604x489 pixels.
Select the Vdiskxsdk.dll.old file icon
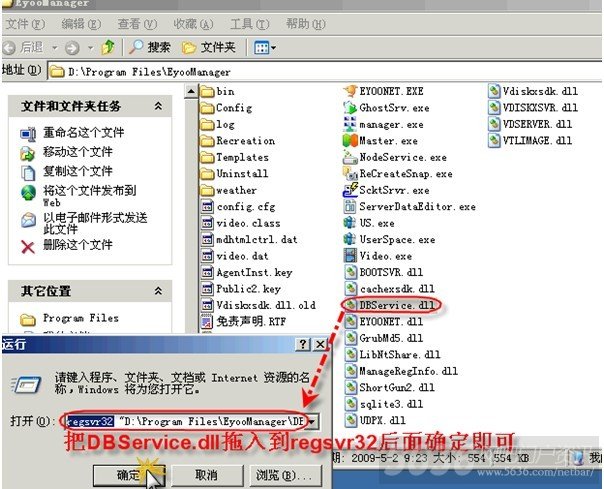[207, 306]
